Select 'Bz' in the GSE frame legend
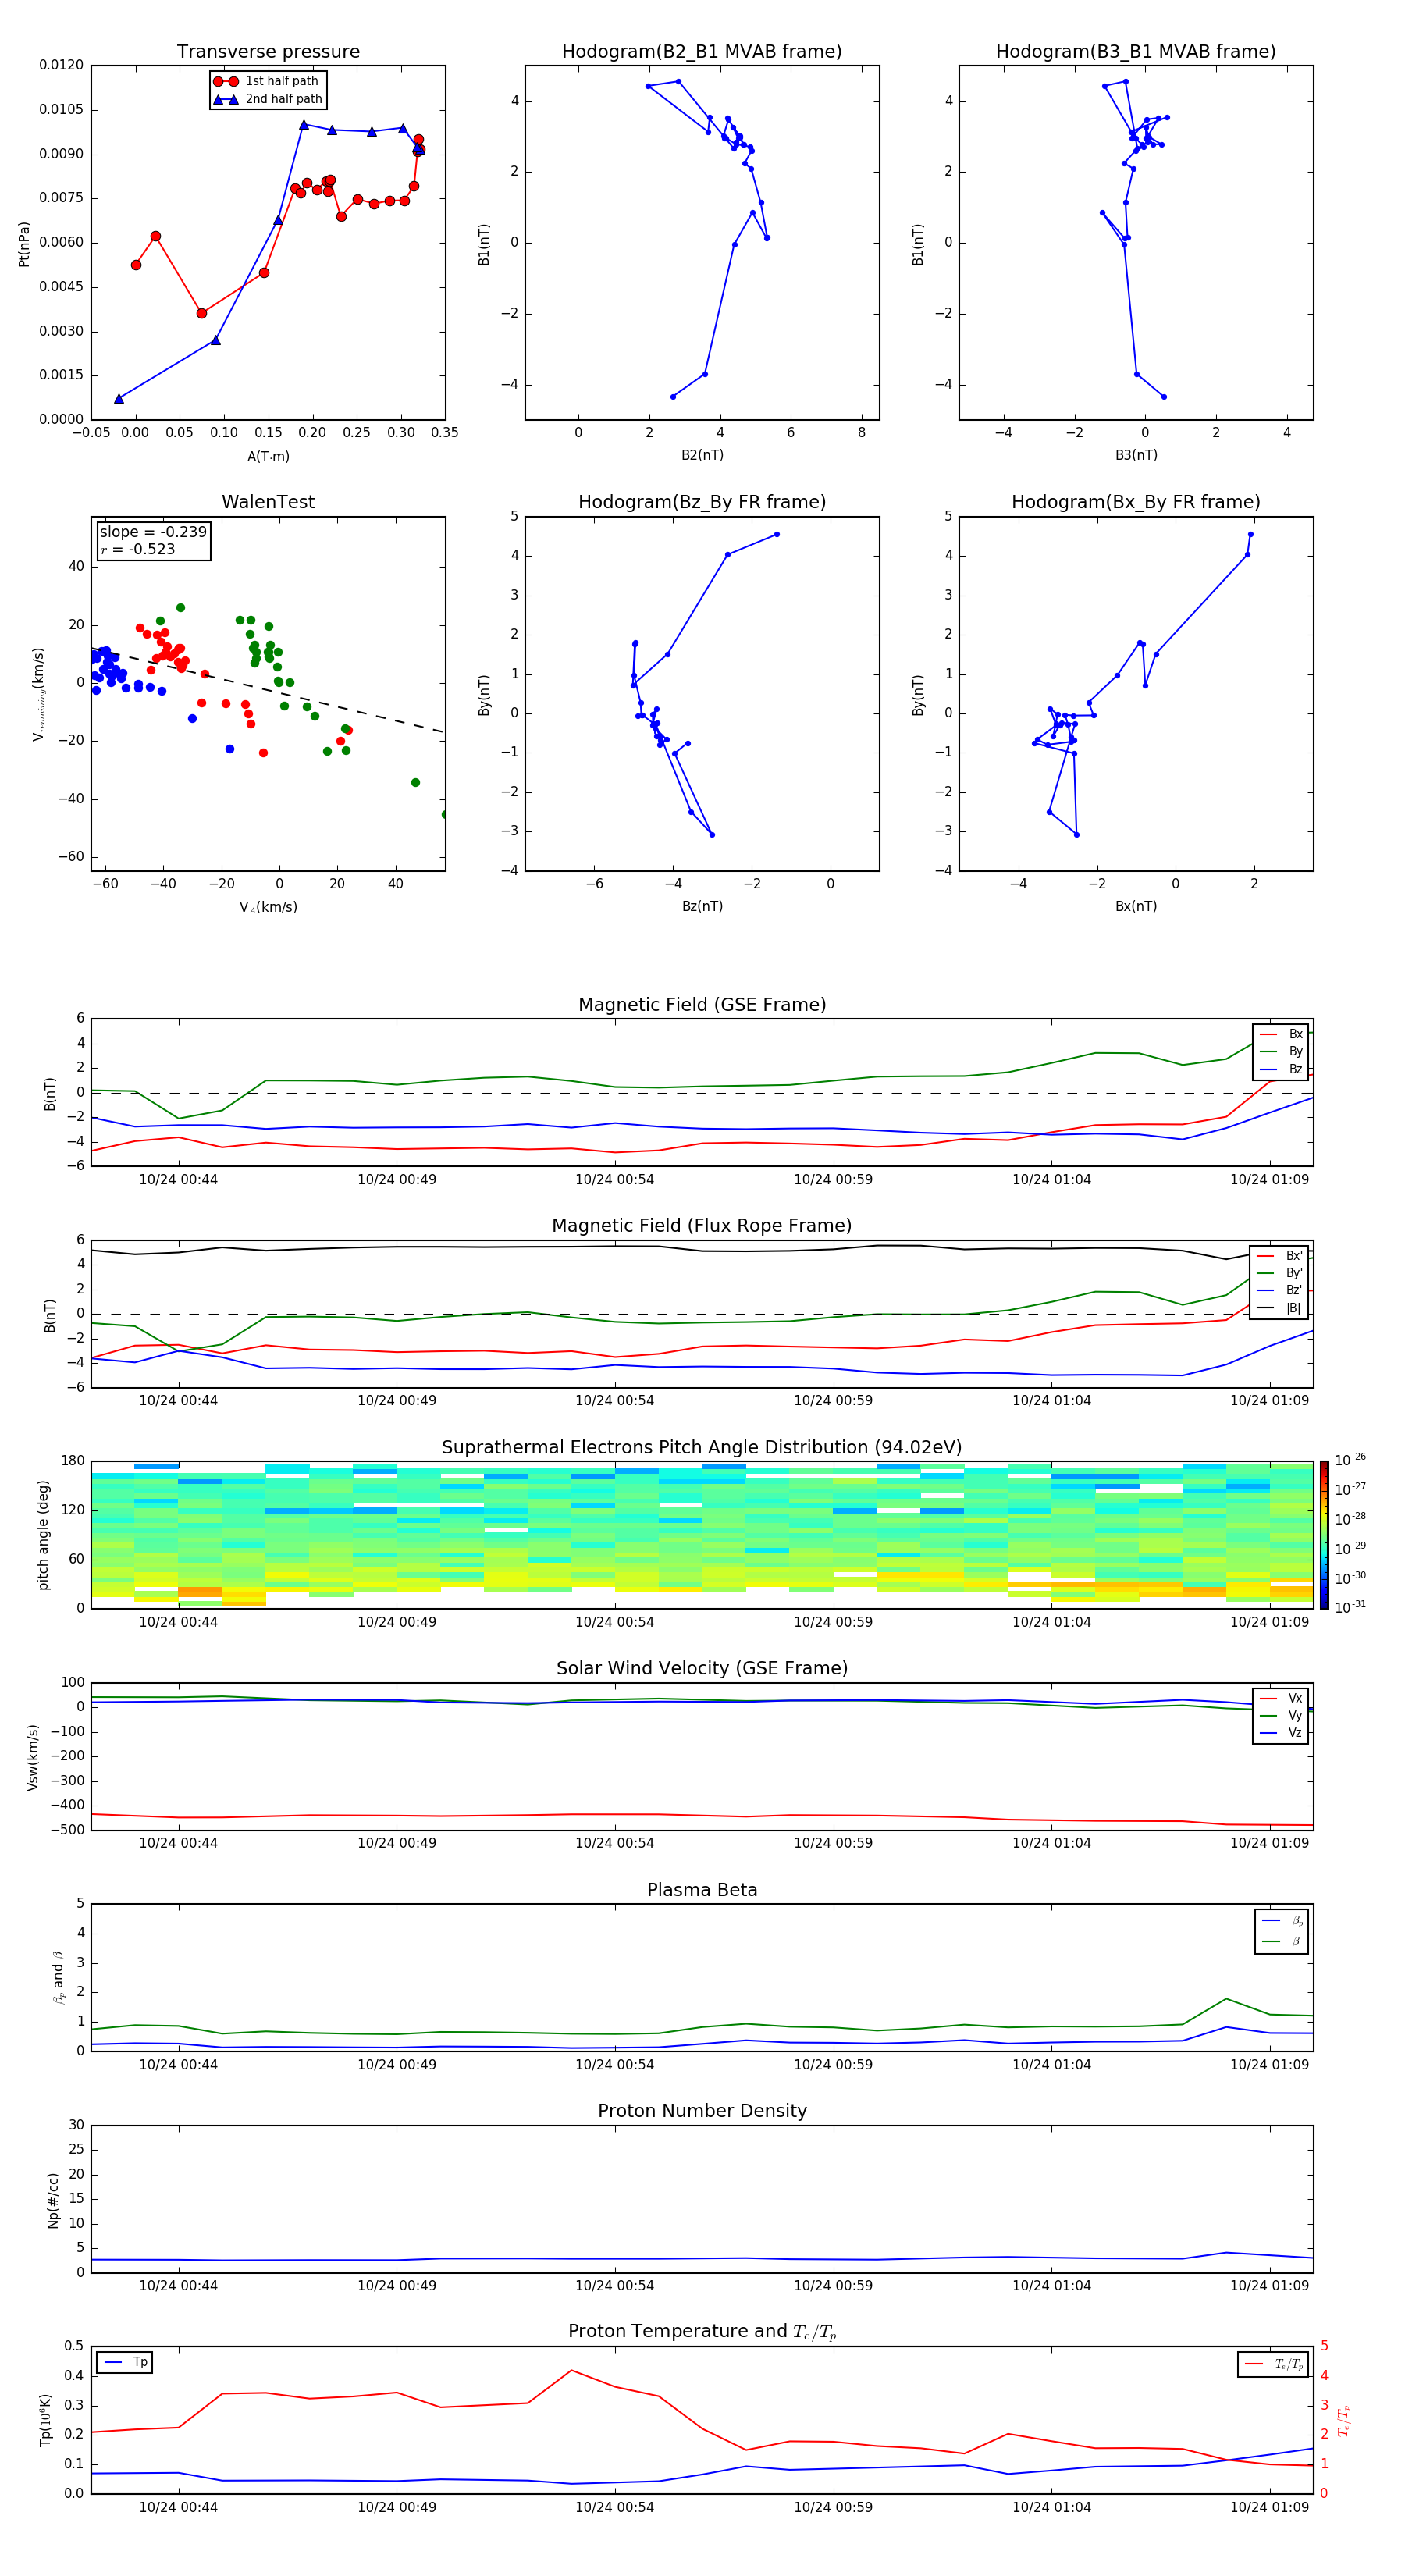 point(1281,1069)
